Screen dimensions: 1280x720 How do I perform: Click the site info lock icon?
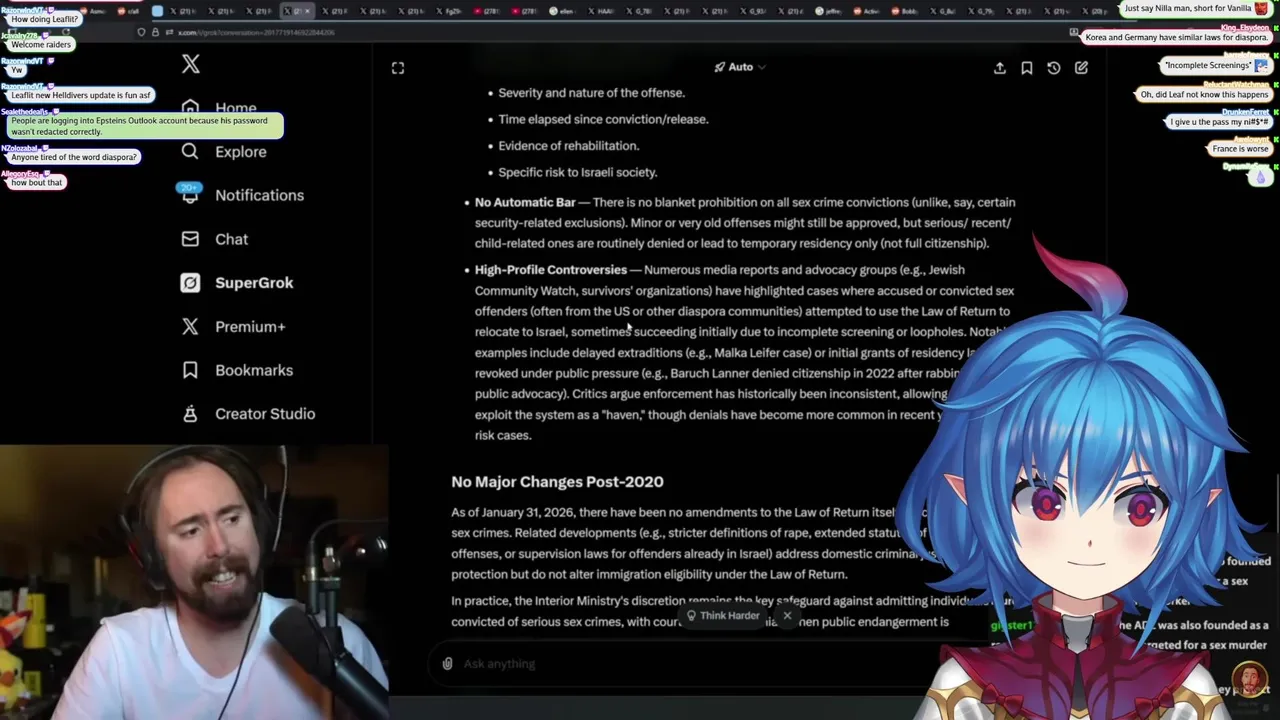(154, 32)
